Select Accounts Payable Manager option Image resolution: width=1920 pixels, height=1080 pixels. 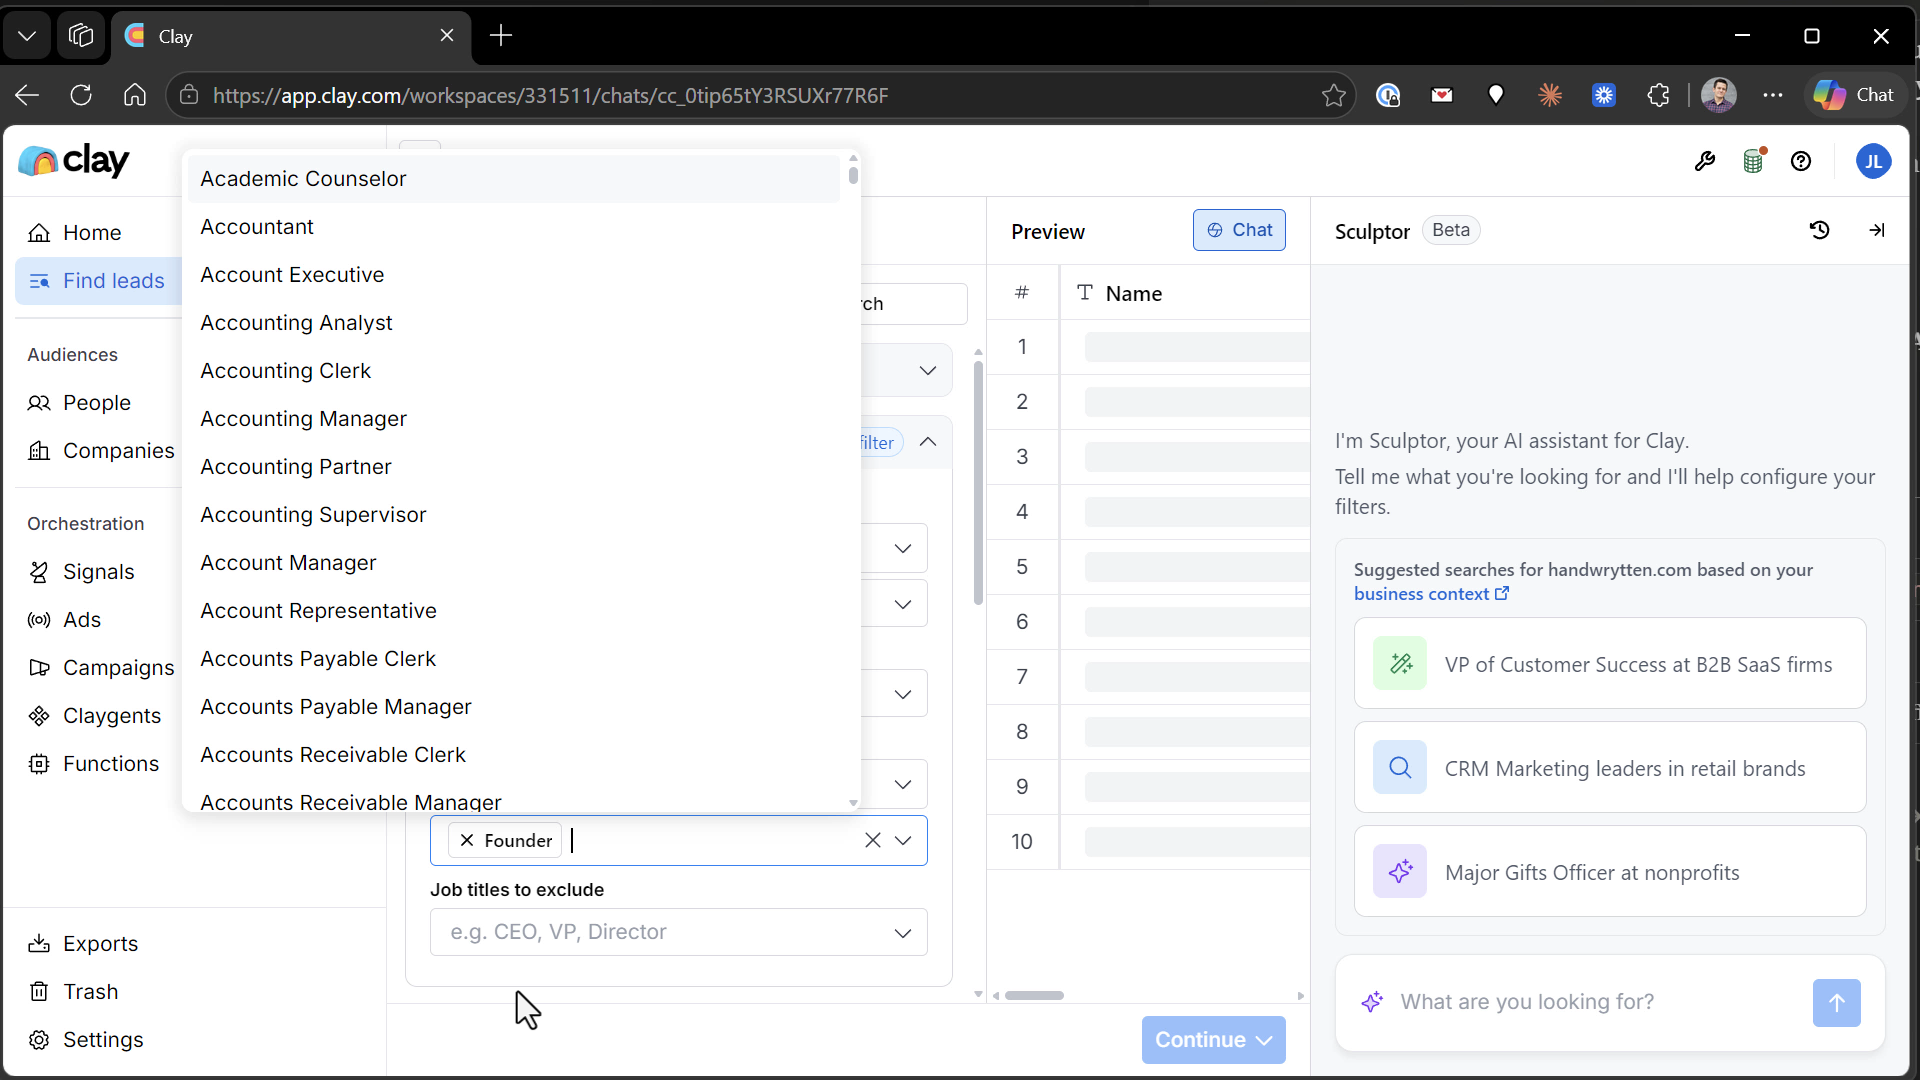point(514,707)
